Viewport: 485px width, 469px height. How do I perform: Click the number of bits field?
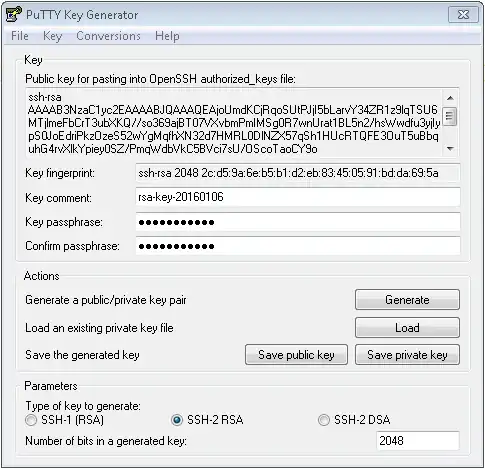tap(418, 441)
